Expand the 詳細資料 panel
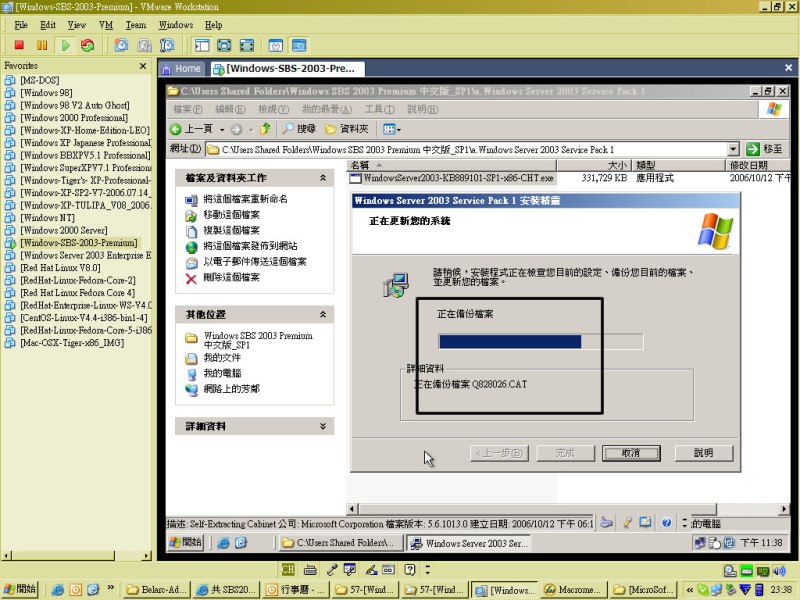Screen dimensions: 800x600 coord(322,426)
